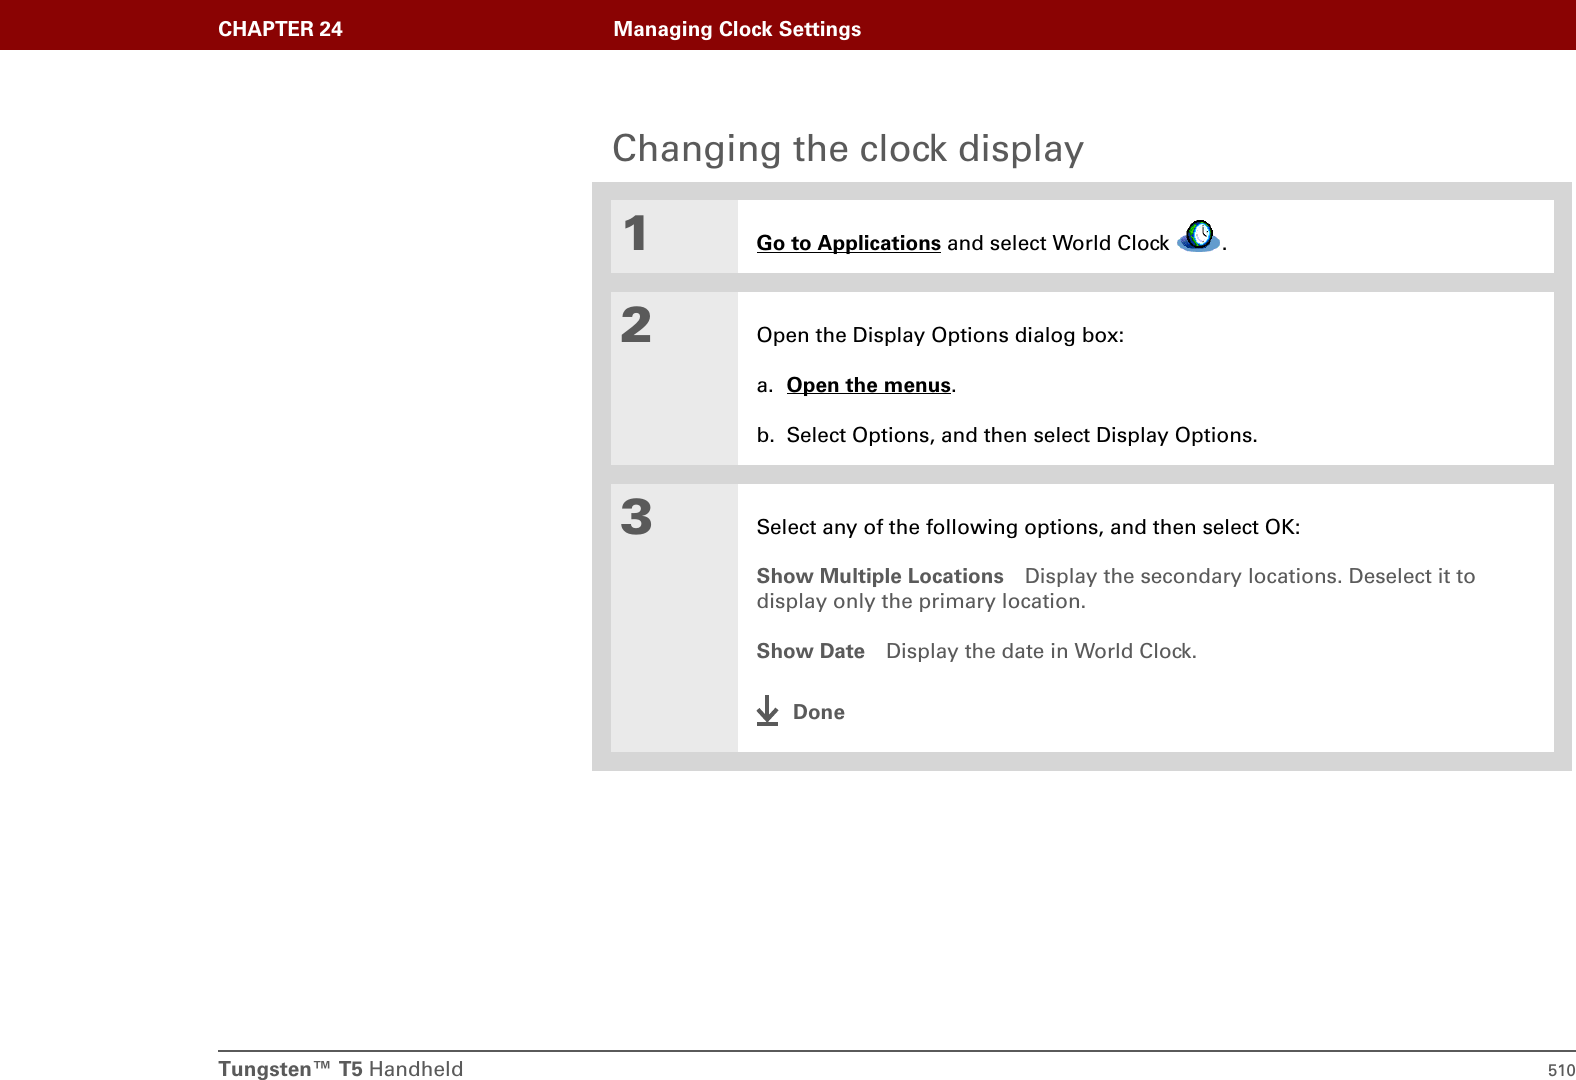This screenshot has height=1080, width=1576.
Task: Click the Changing the clock display heading
Action: [848, 148]
